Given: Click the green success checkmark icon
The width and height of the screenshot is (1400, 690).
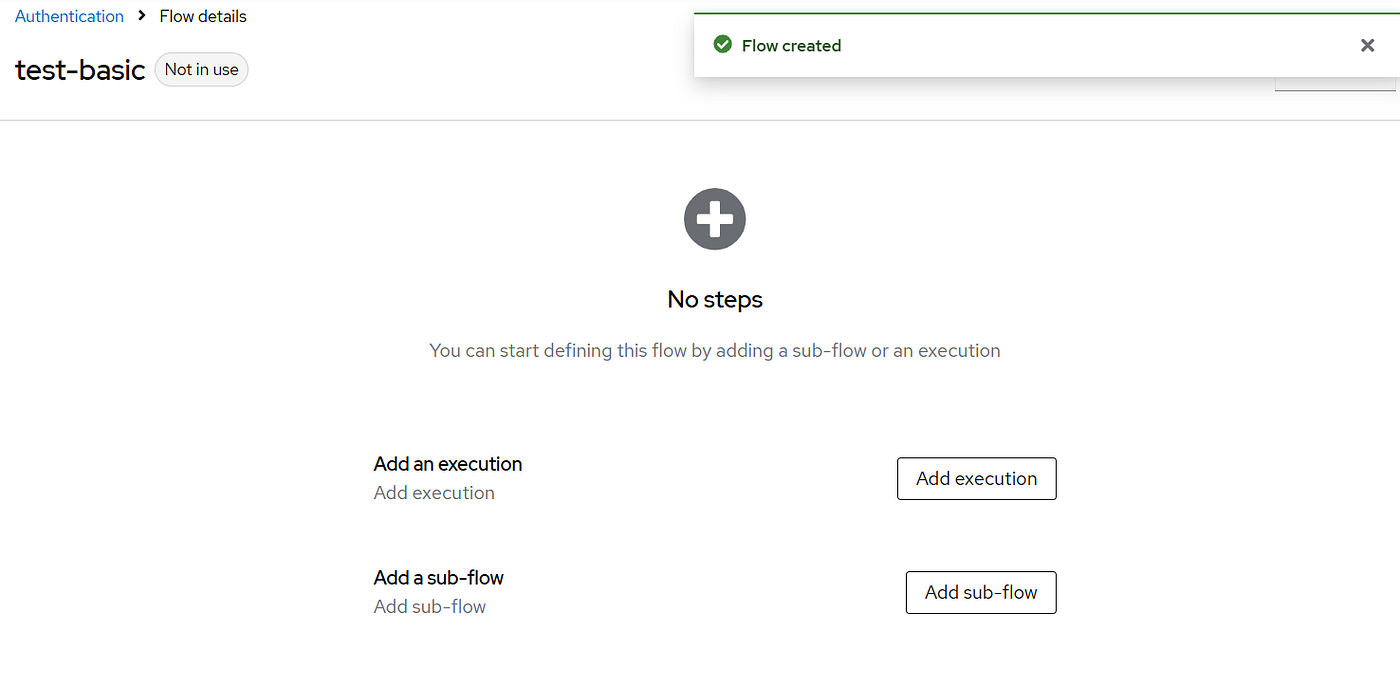Looking at the screenshot, I should coord(722,45).
